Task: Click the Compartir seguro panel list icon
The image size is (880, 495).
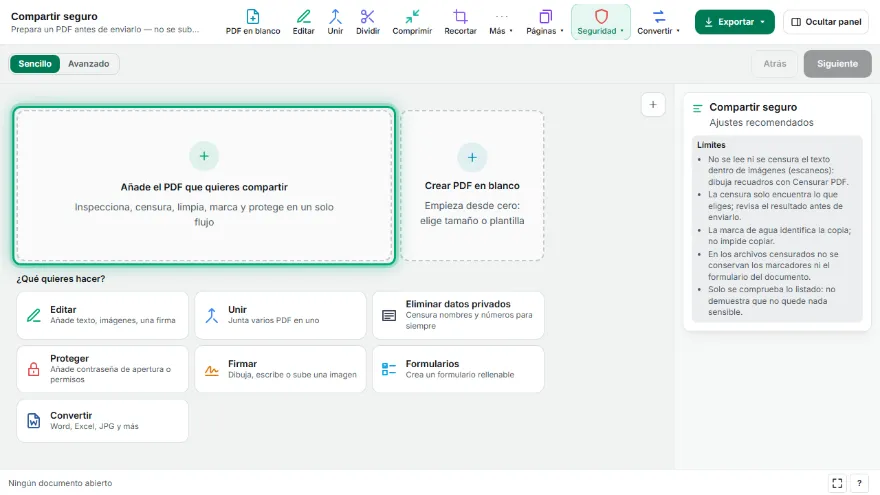Action: (x=698, y=108)
